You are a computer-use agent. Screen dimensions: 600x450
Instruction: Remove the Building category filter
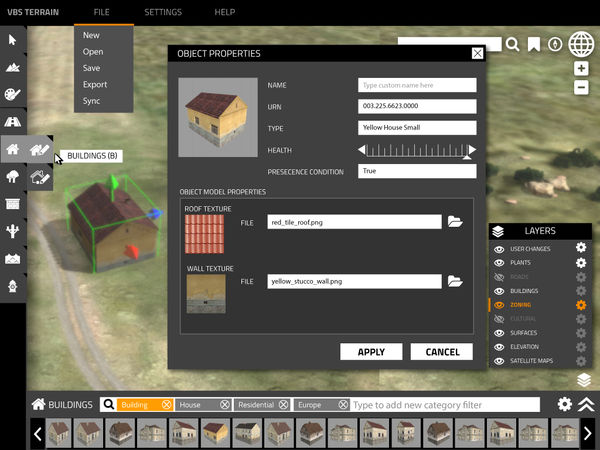pyautogui.click(x=166, y=404)
